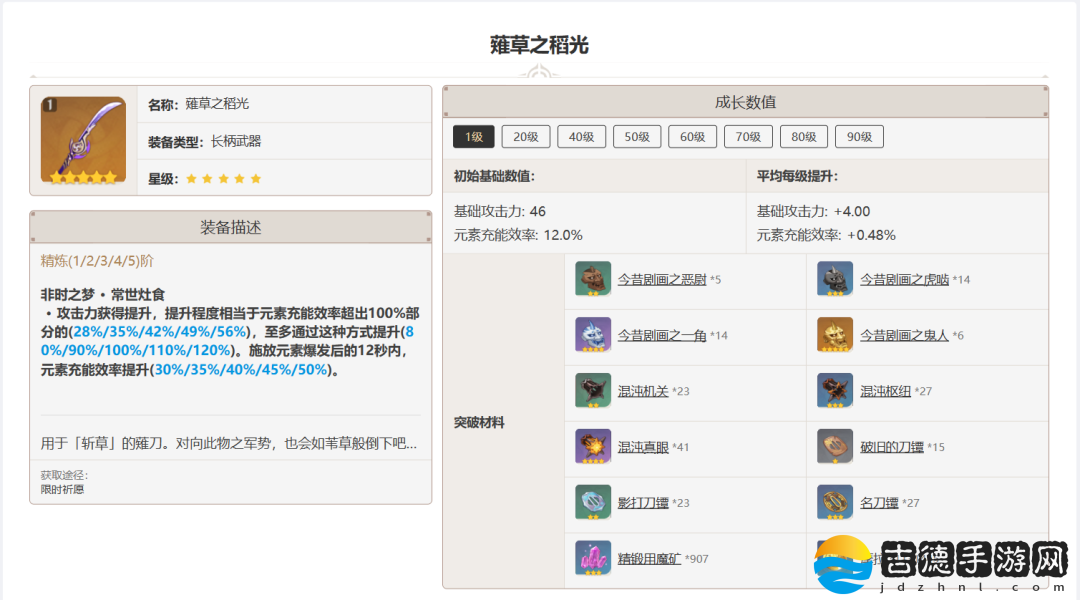
Task: Click the 今昔剧画之鬼人 material icon
Action: tap(835, 335)
